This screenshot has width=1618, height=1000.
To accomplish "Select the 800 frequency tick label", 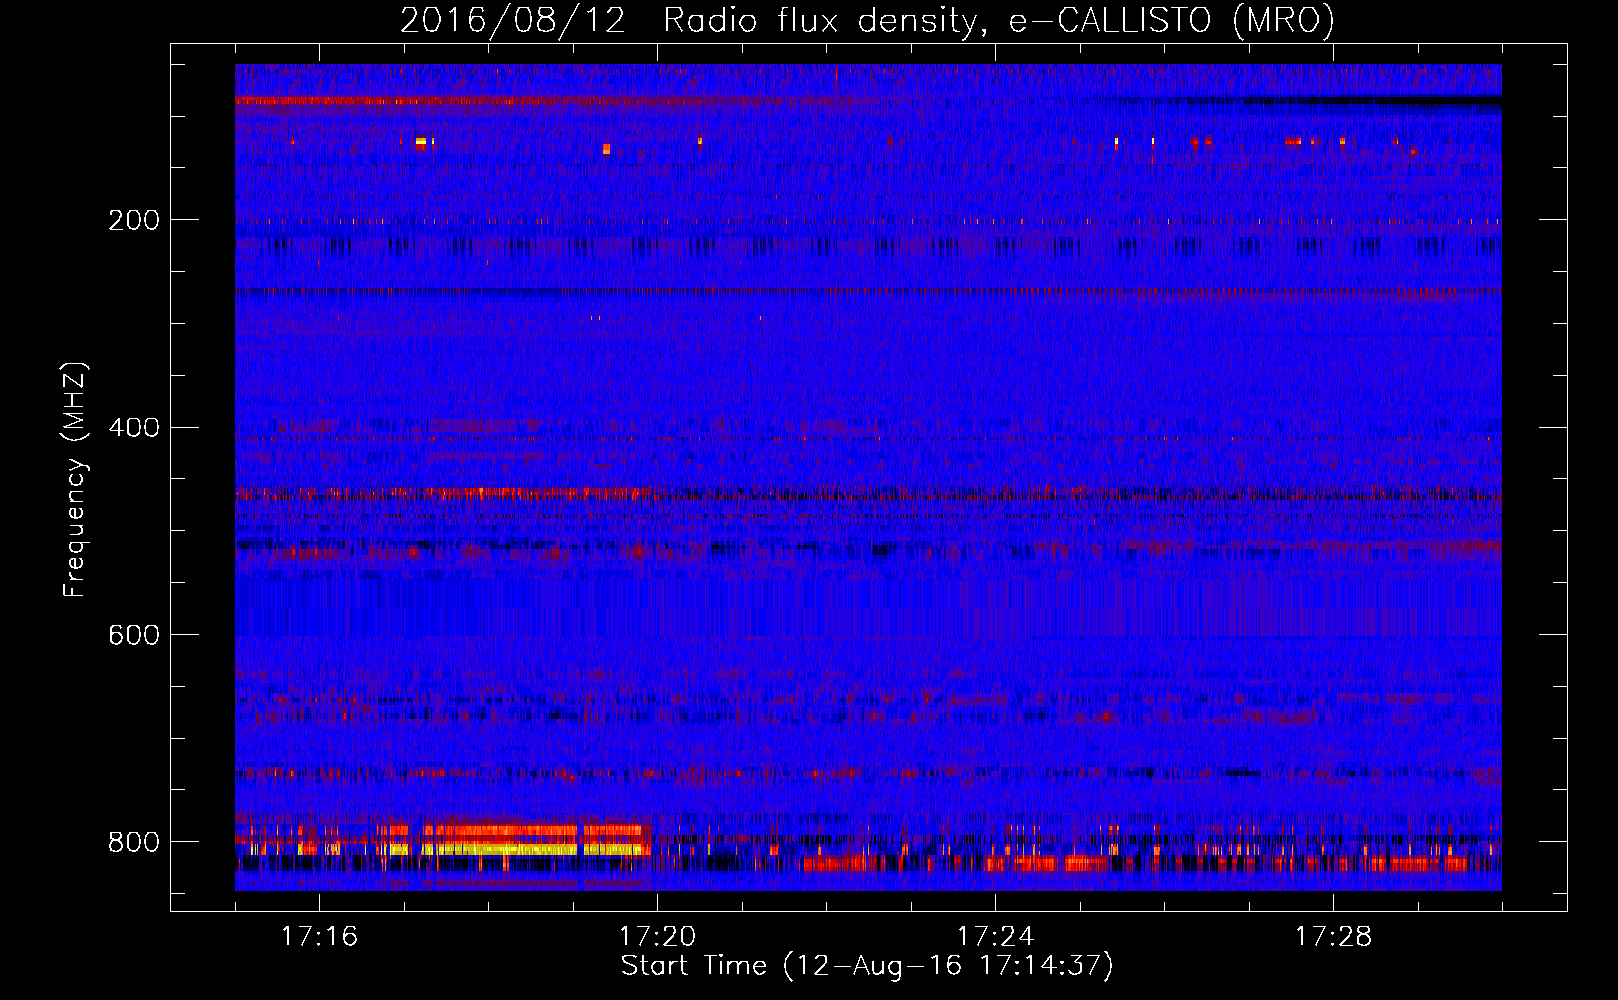I will click(x=134, y=842).
